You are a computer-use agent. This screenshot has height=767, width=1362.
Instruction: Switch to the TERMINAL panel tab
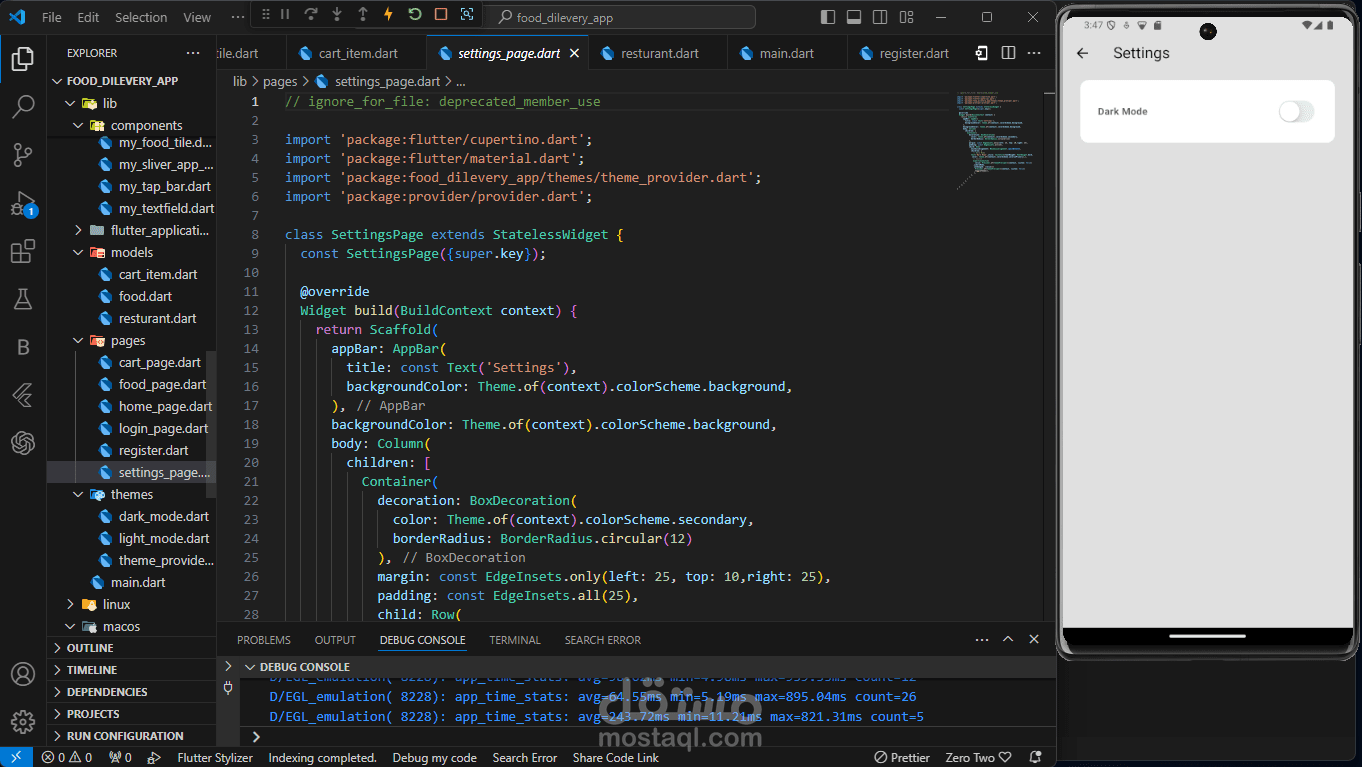click(x=515, y=640)
